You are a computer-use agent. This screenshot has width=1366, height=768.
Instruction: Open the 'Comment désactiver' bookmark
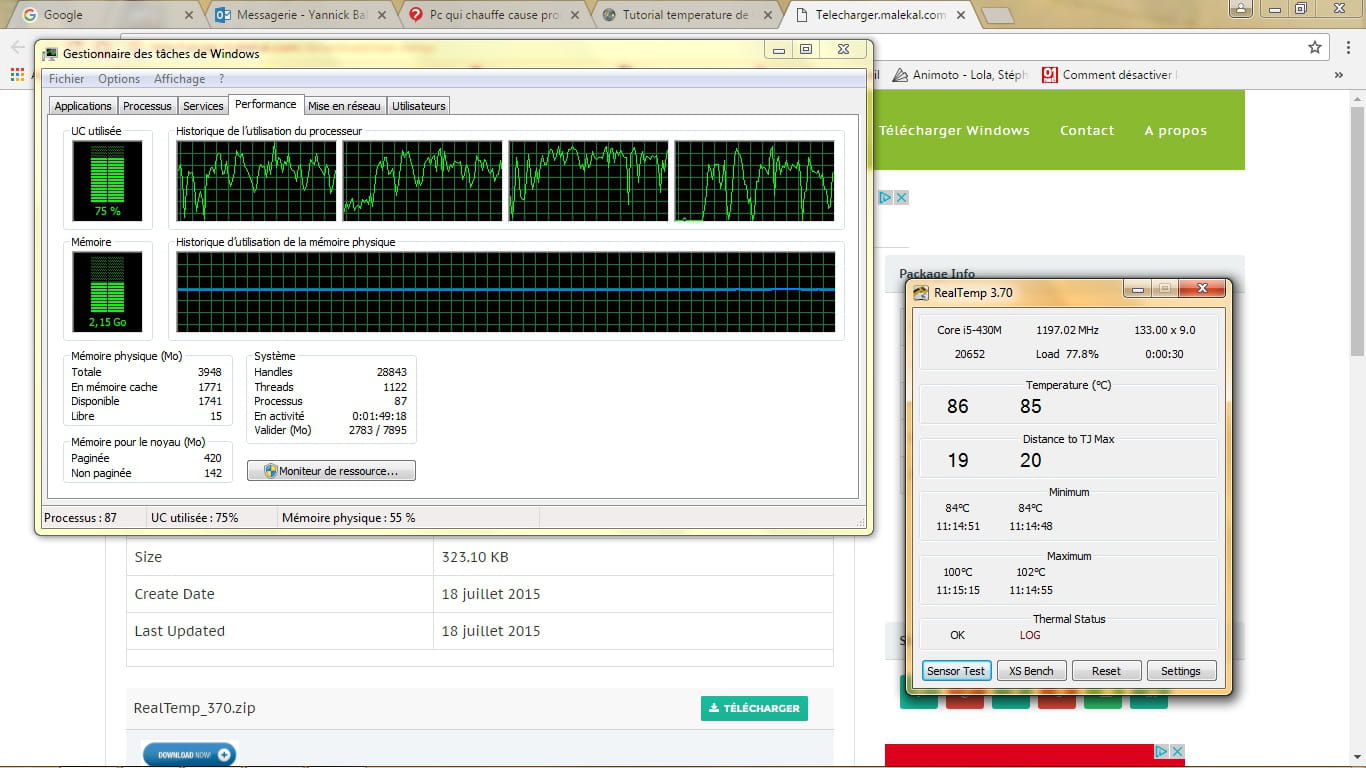click(x=1110, y=74)
